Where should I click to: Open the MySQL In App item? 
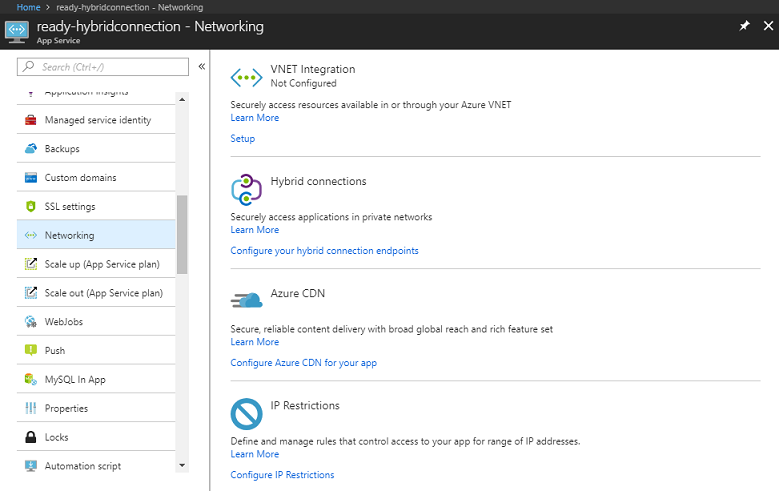pos(96,379)
